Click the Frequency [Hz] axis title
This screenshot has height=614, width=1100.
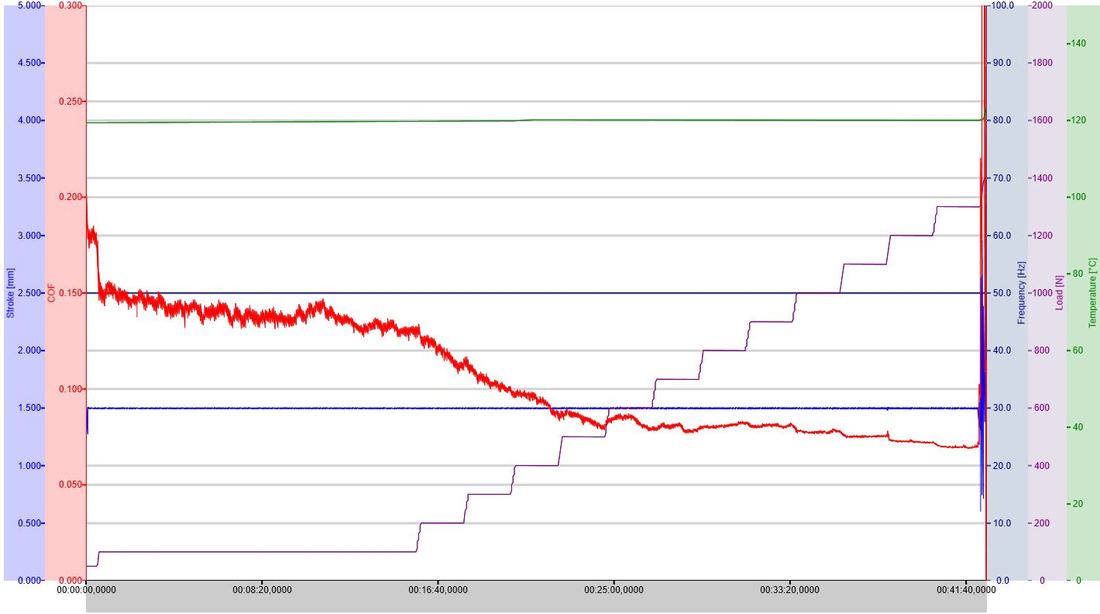[1021, 293]
